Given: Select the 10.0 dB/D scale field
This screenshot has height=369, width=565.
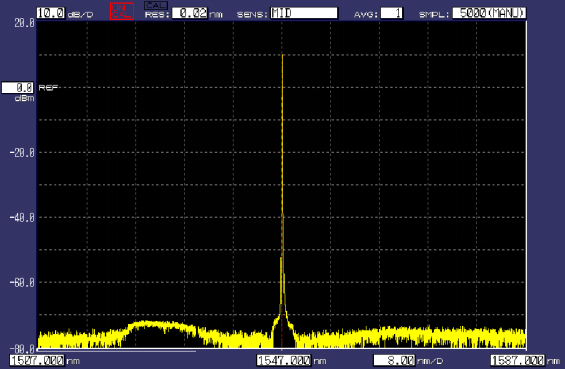Looking at the screenshot, I should pos(51,13).
